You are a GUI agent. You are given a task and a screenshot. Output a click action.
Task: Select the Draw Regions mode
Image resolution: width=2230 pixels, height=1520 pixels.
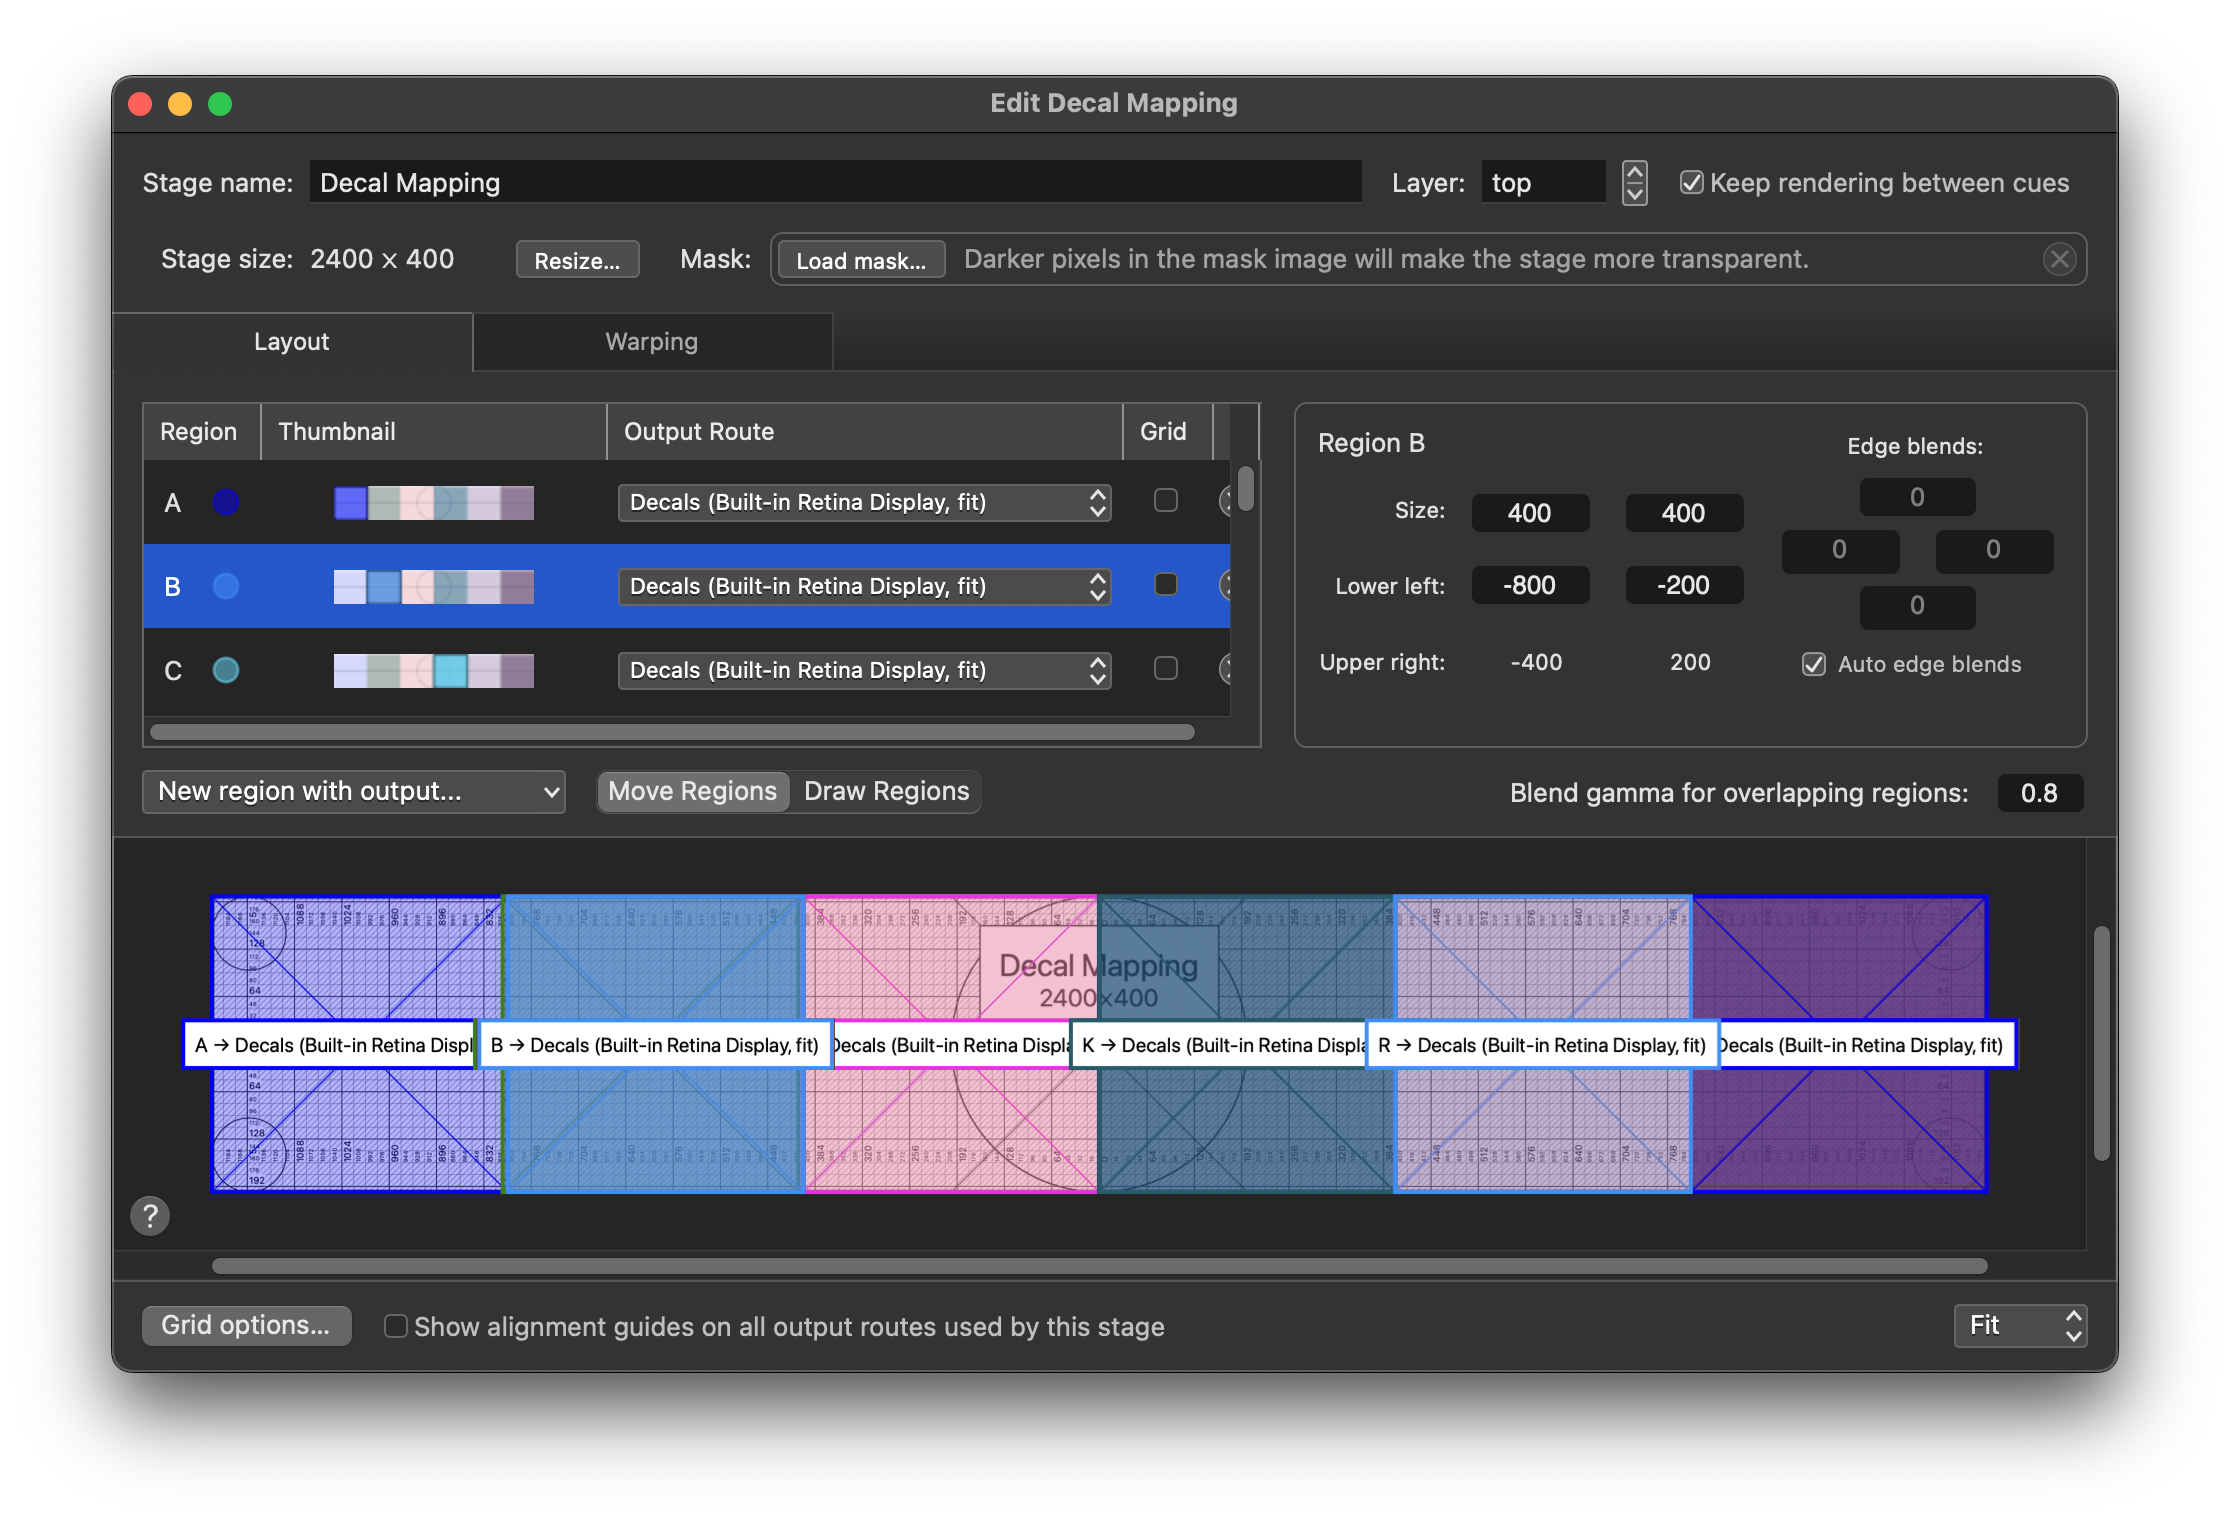pos(886,792)
